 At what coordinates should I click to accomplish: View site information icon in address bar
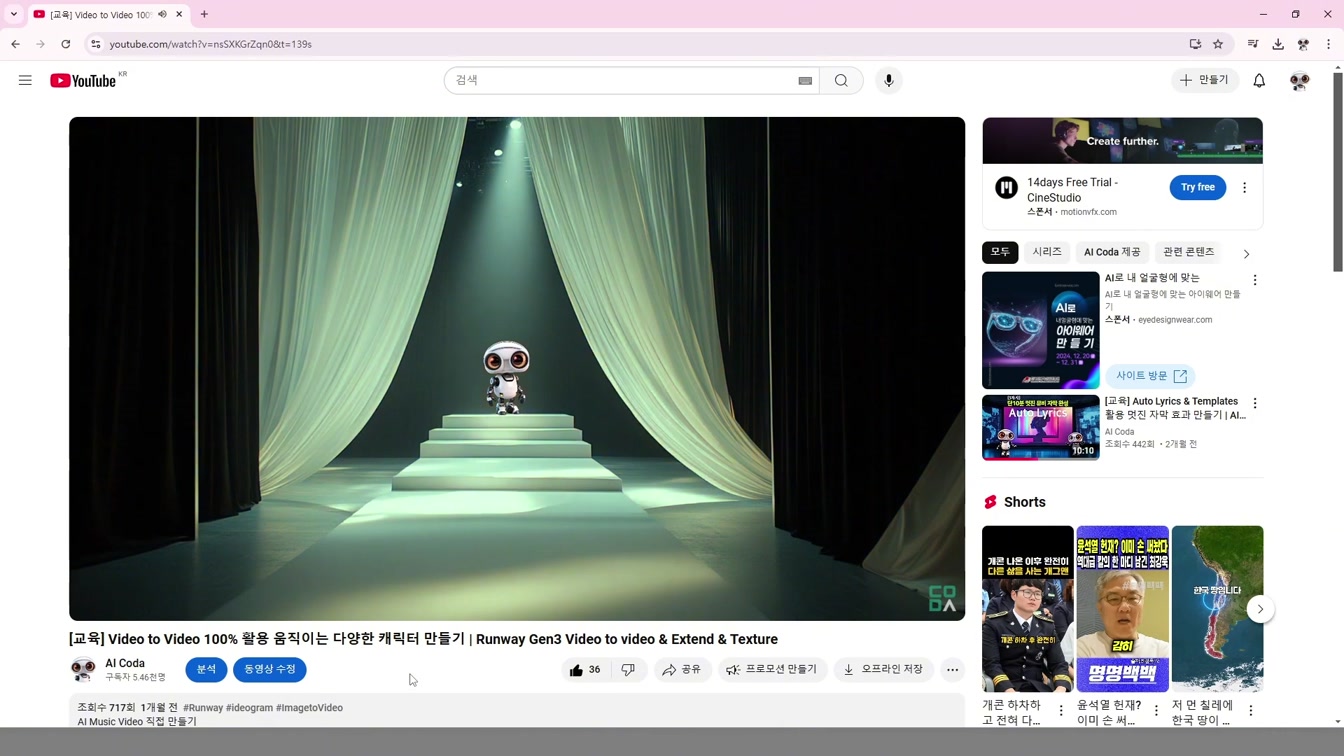pyautogui.click(x=95, y=44)
